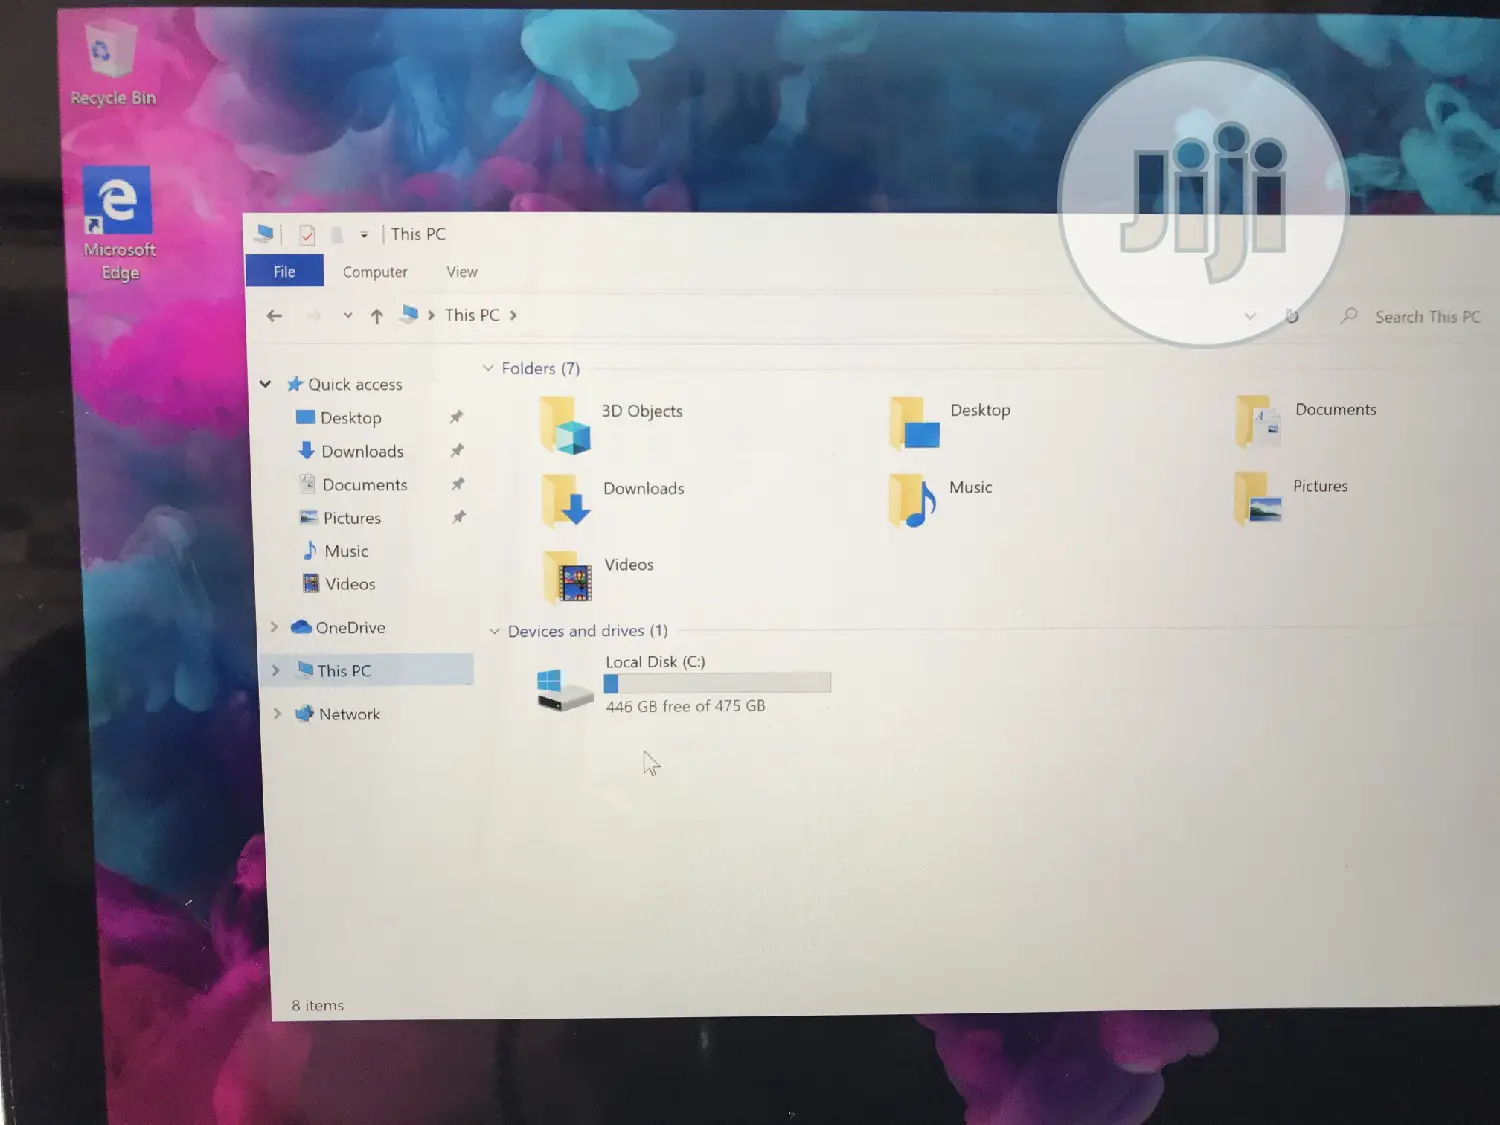This screenshot has width=1500, height=1125.
Task: Switch to the View ribbon tab
Action: pyautogui.click(x=462, y=272)
